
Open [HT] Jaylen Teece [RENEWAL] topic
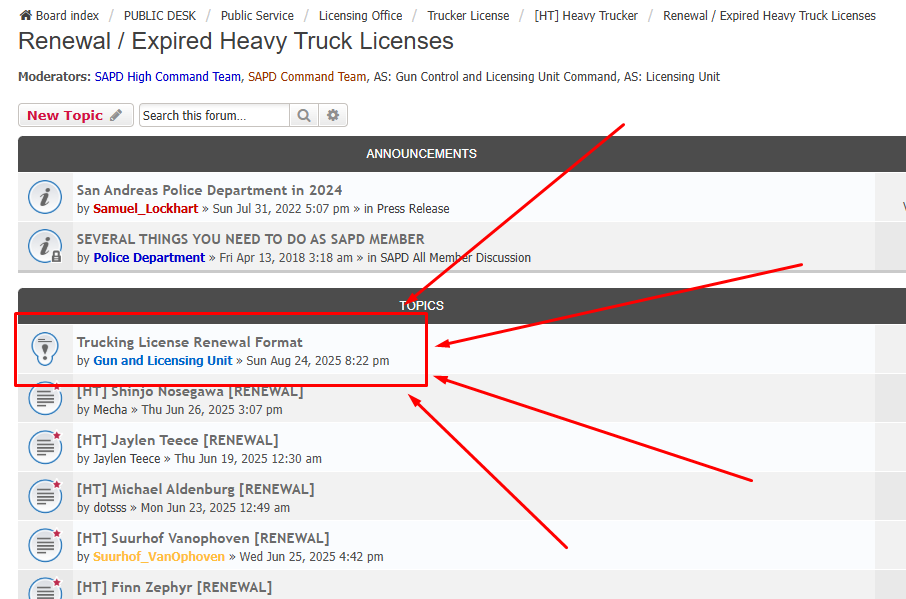pyautogui.click(x=177, y=440)
